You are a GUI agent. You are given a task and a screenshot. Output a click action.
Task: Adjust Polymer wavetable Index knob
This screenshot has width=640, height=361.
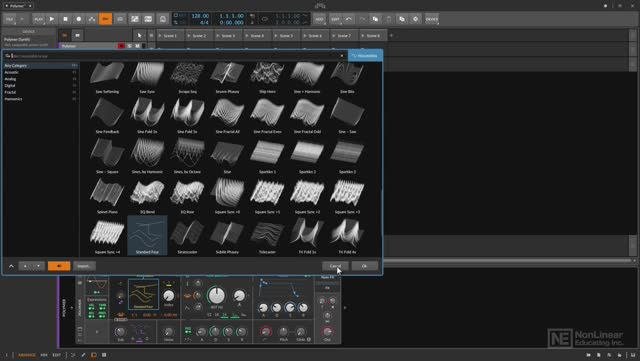pyautogui.click(x=169, y=295)
